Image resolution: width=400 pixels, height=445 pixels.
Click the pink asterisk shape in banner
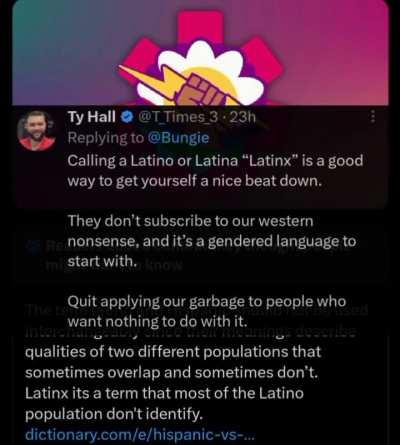point(202,58)
